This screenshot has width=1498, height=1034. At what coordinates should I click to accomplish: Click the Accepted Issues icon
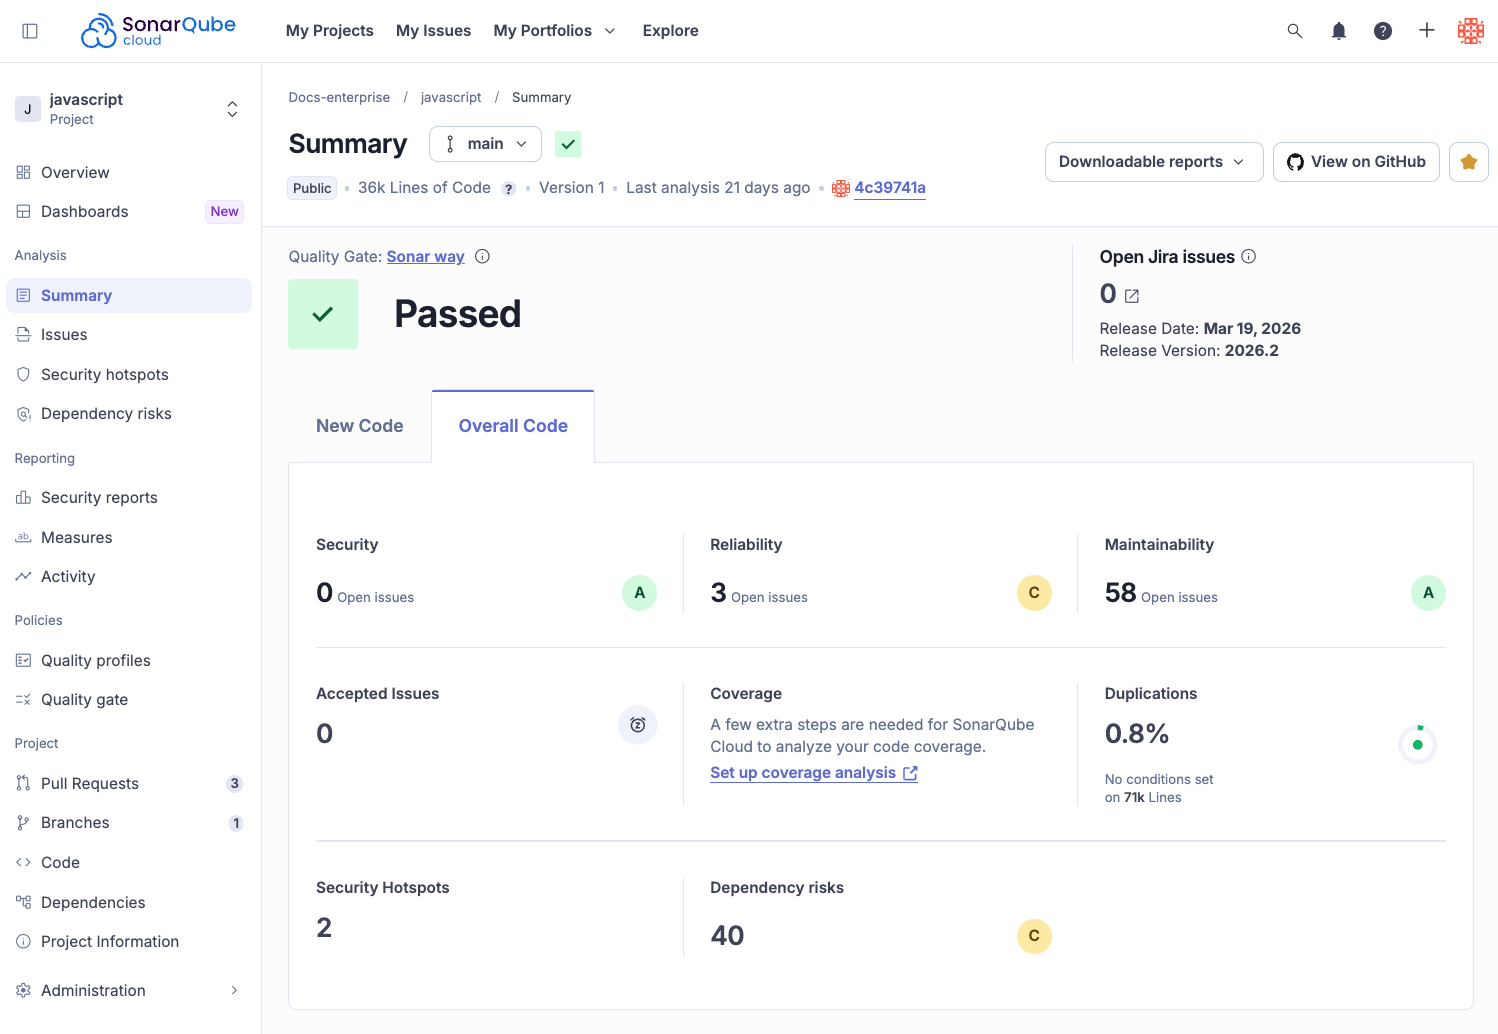point(638,725)
